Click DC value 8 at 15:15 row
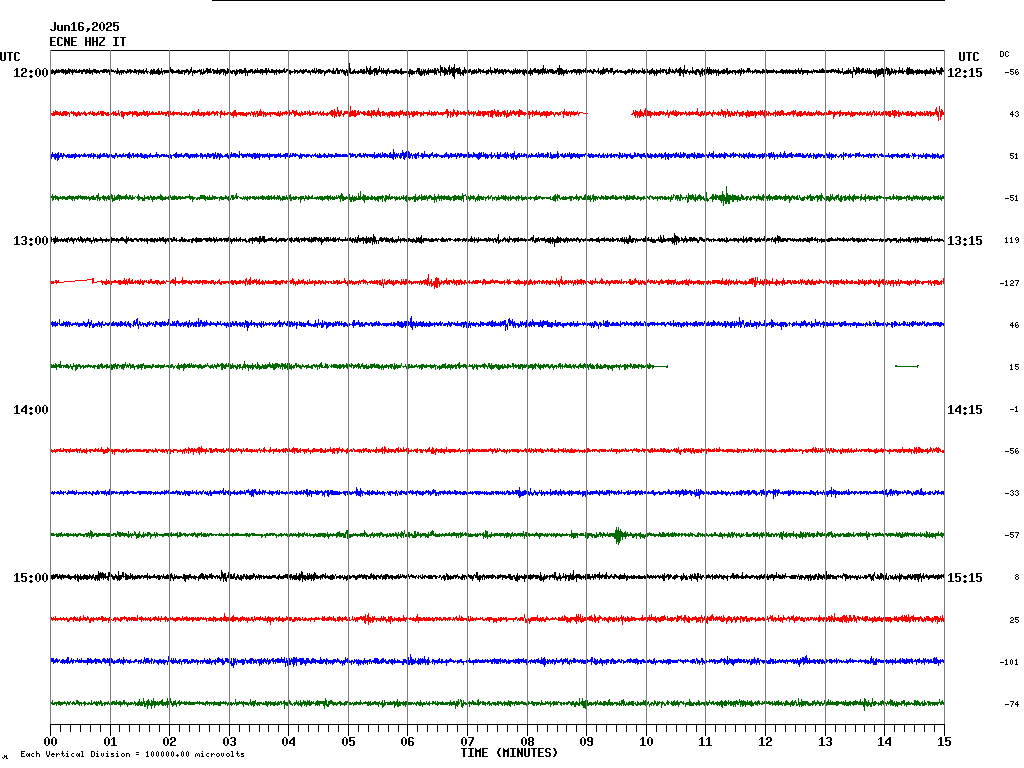The image size is (1024, 768). pyautogui.click(x=1016, y=577)
